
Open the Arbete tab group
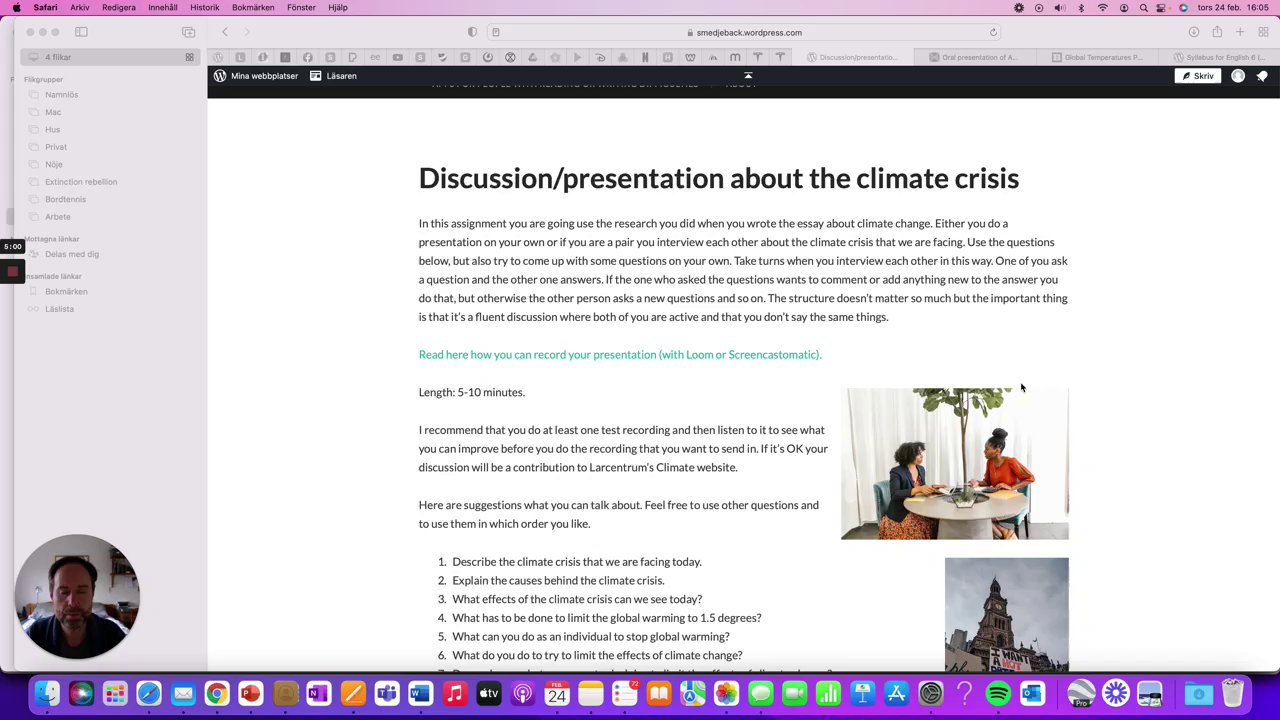click(x=58, y=217)
